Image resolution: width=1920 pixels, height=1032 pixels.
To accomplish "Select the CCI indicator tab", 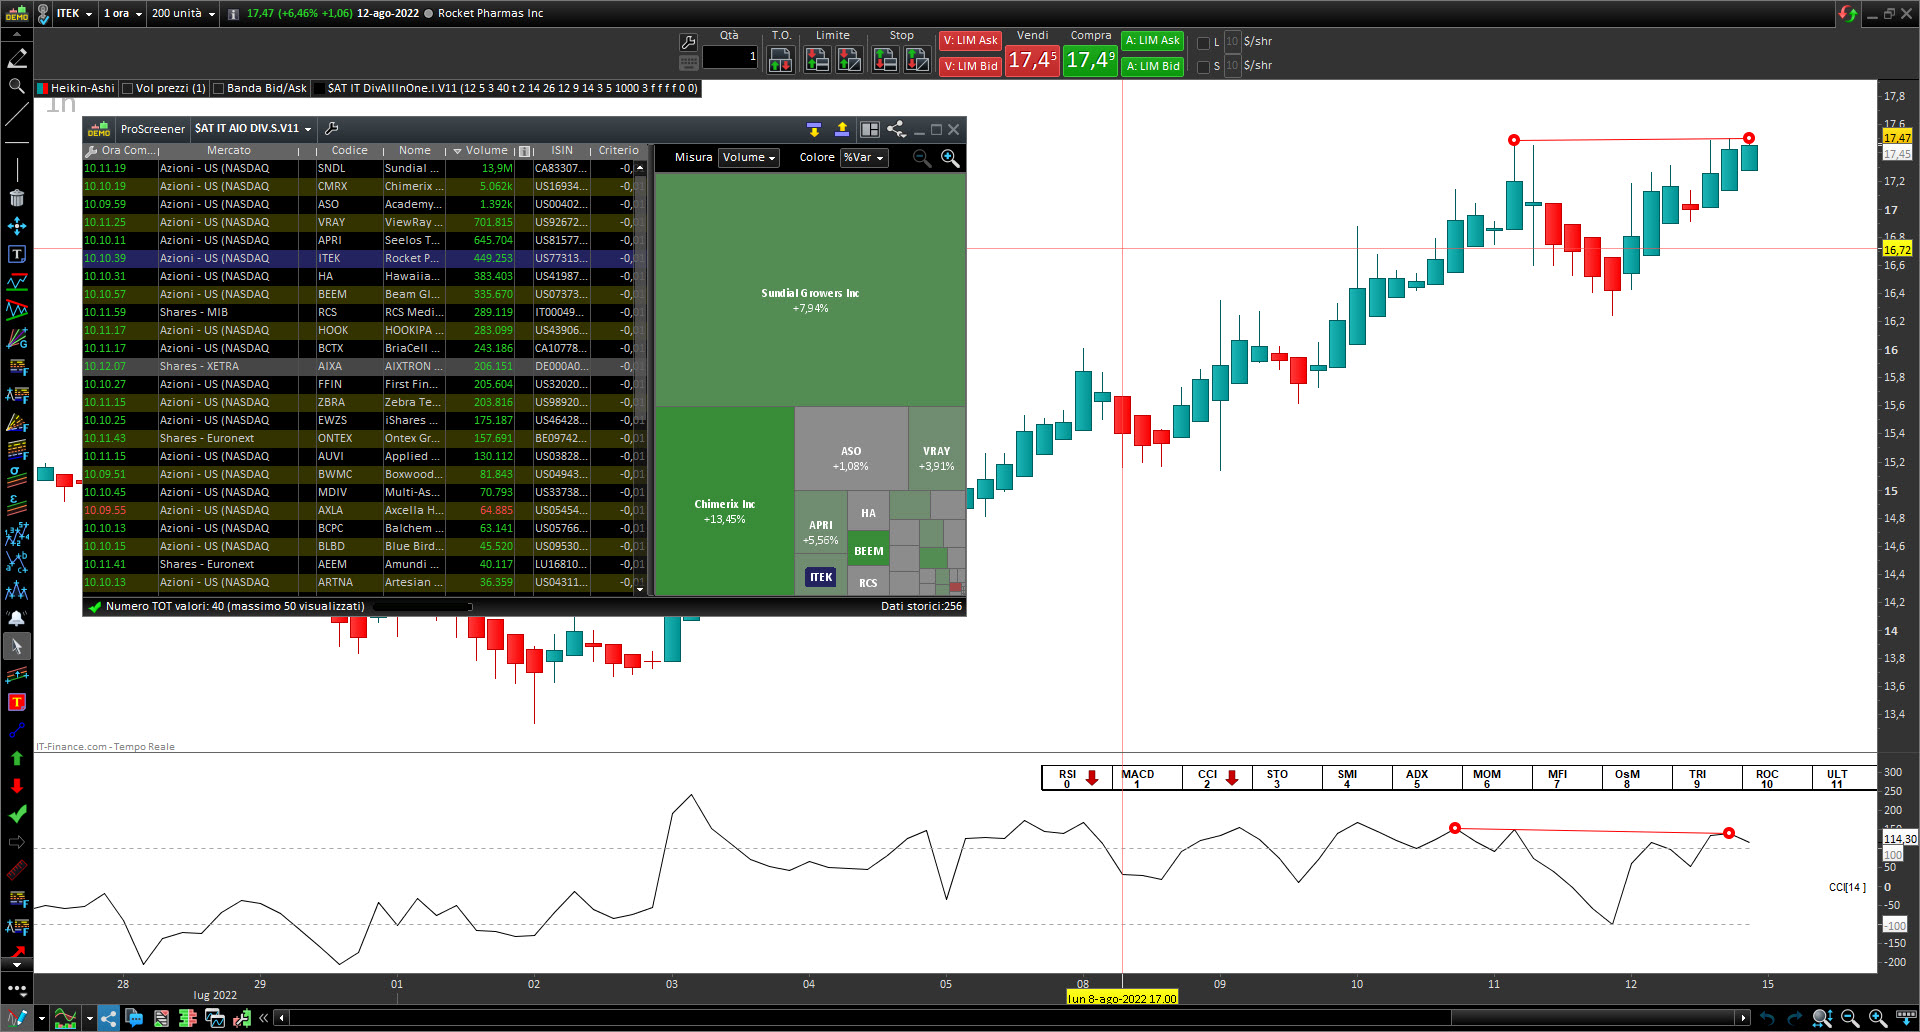I will [1217, 777].
